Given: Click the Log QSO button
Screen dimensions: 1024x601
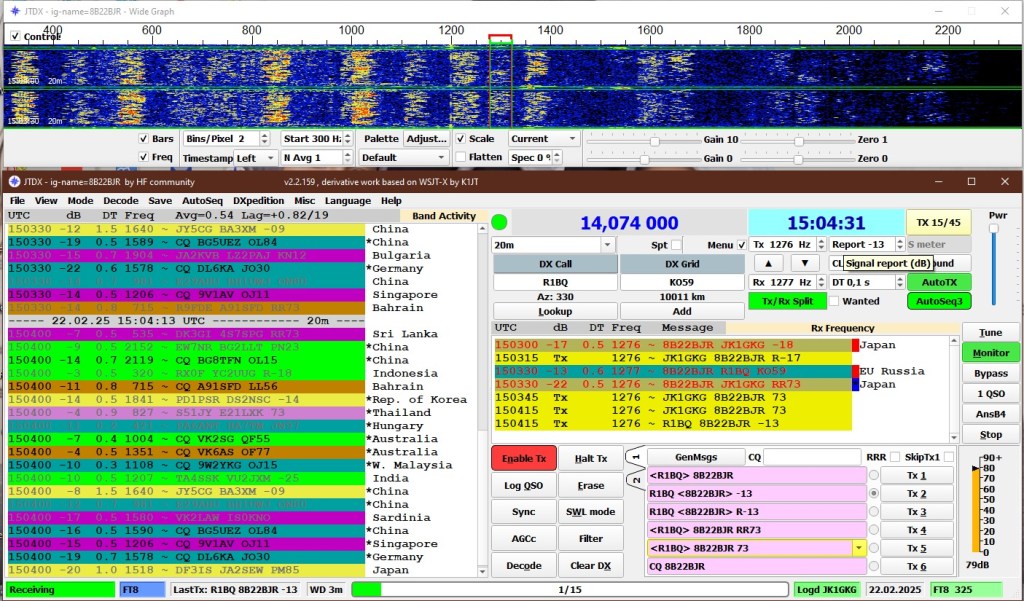Looking at the screenshot, I should pyautogui.click(x=523, y=485).
